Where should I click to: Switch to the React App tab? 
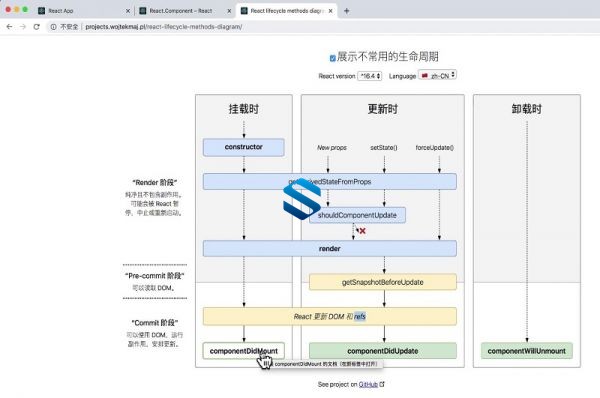tap(83, 11)
